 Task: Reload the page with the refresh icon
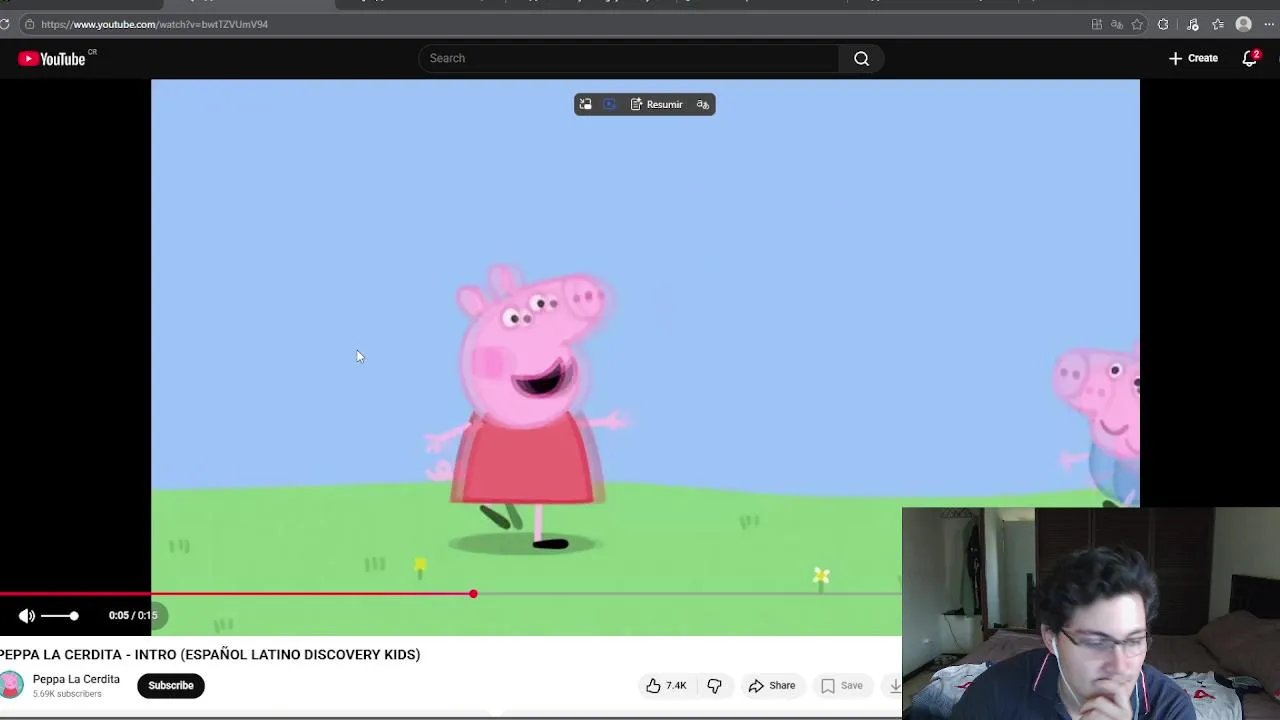click(4, 24)
